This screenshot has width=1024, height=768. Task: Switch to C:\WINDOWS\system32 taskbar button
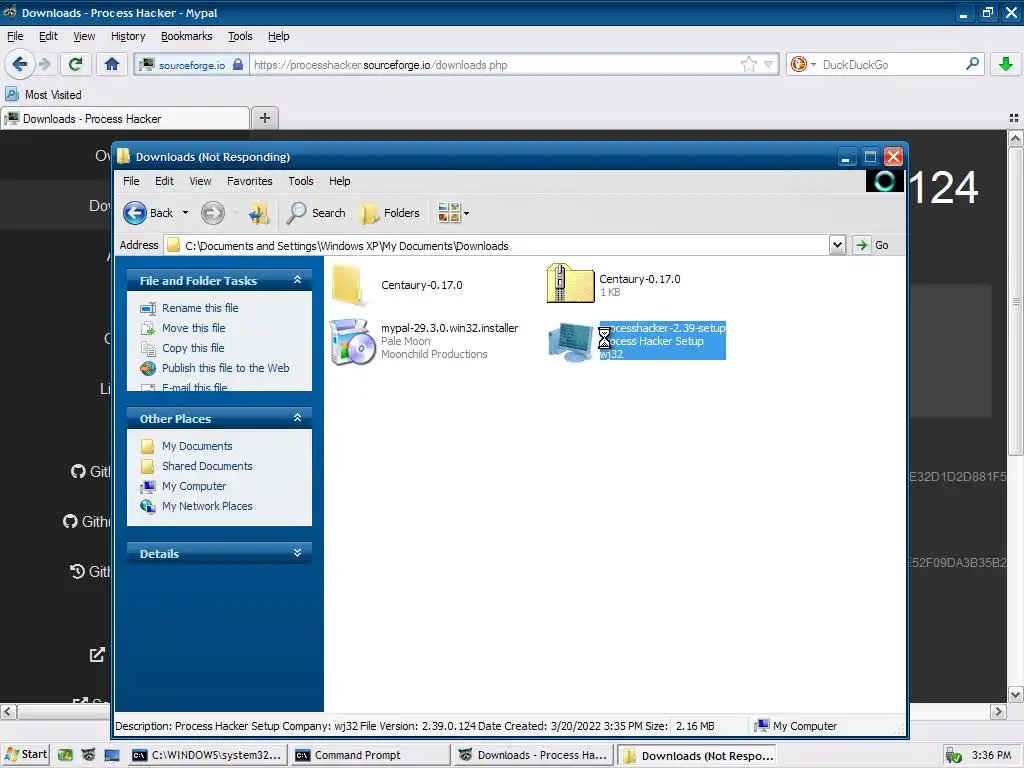(x=207, y=755)
